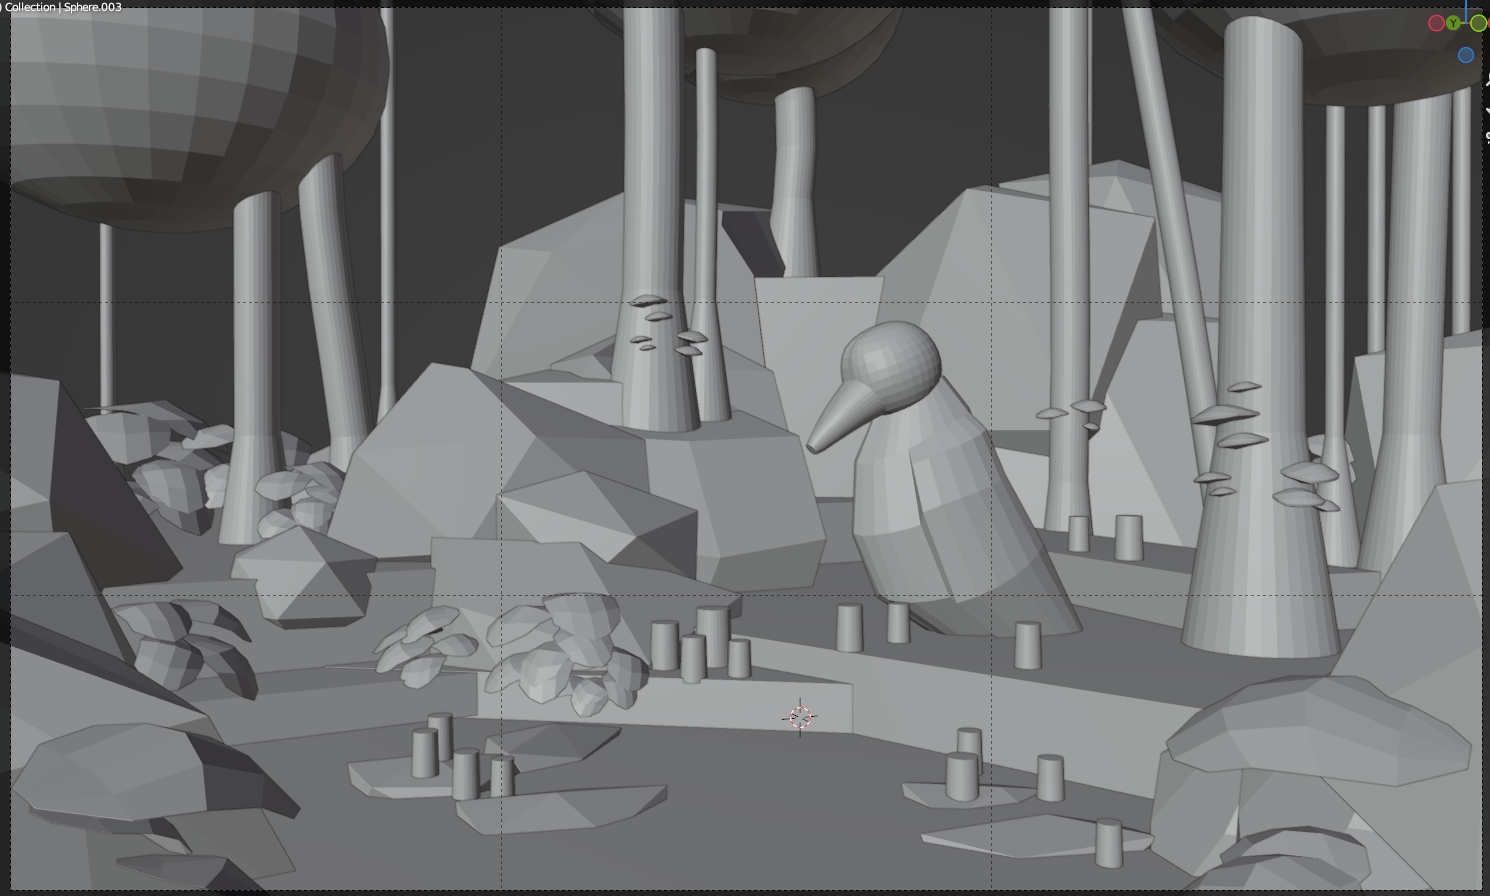Click the 3D cursor in the viewport center
1490x896 pixels.
(800, 716)
